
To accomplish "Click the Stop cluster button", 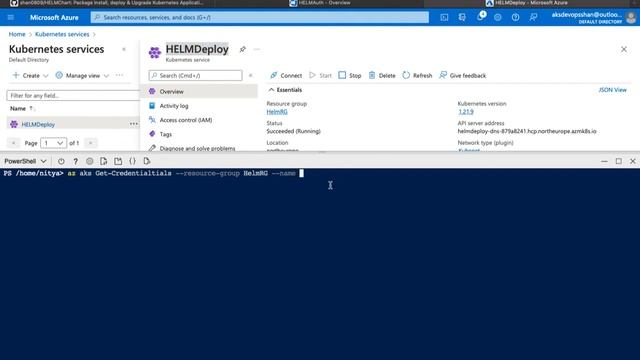I will tap(350, 76).
